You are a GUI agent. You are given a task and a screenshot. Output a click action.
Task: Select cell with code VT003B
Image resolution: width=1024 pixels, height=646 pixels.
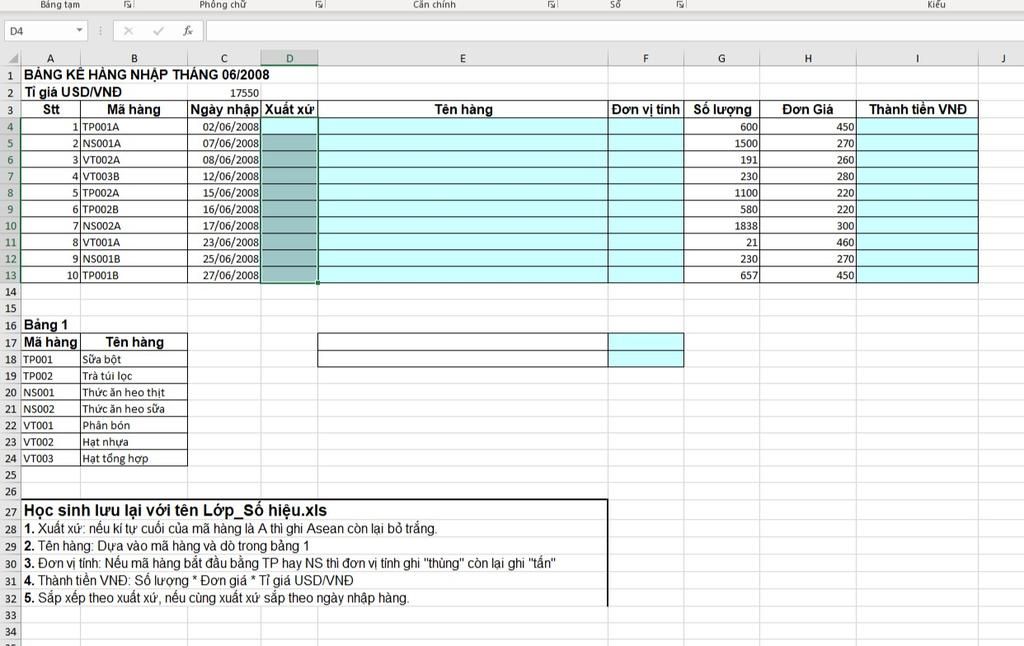(134, 176)
